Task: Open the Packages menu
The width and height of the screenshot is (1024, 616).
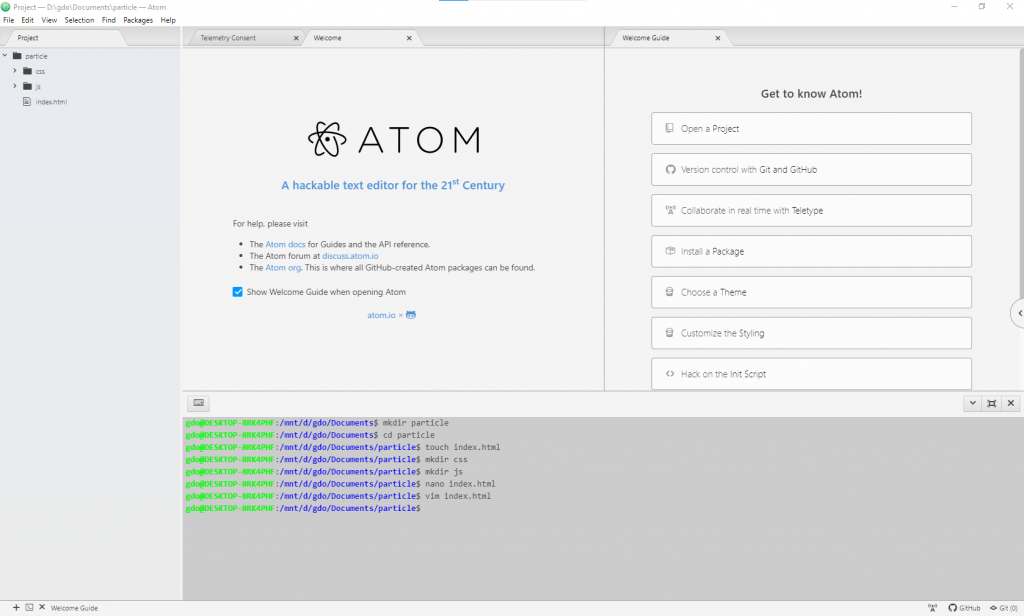Action: [x=138, y=20]
